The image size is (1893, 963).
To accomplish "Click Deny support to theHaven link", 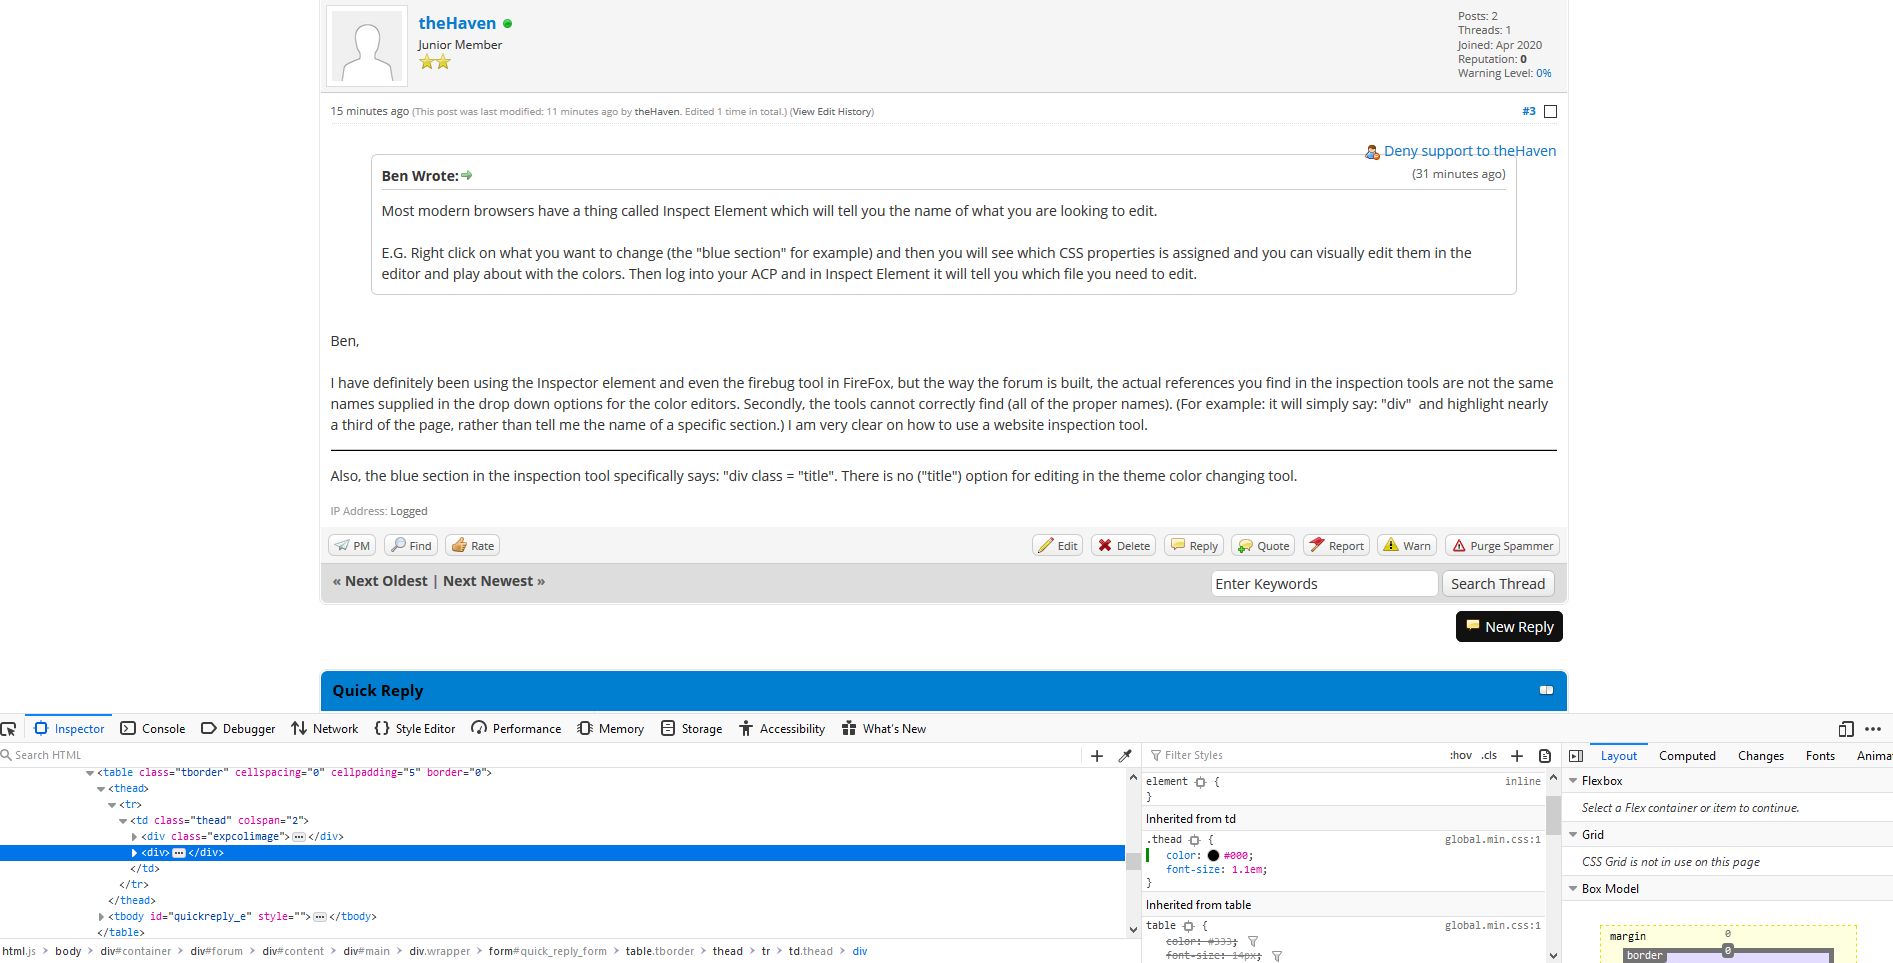I will click(x=1470, y=151).
